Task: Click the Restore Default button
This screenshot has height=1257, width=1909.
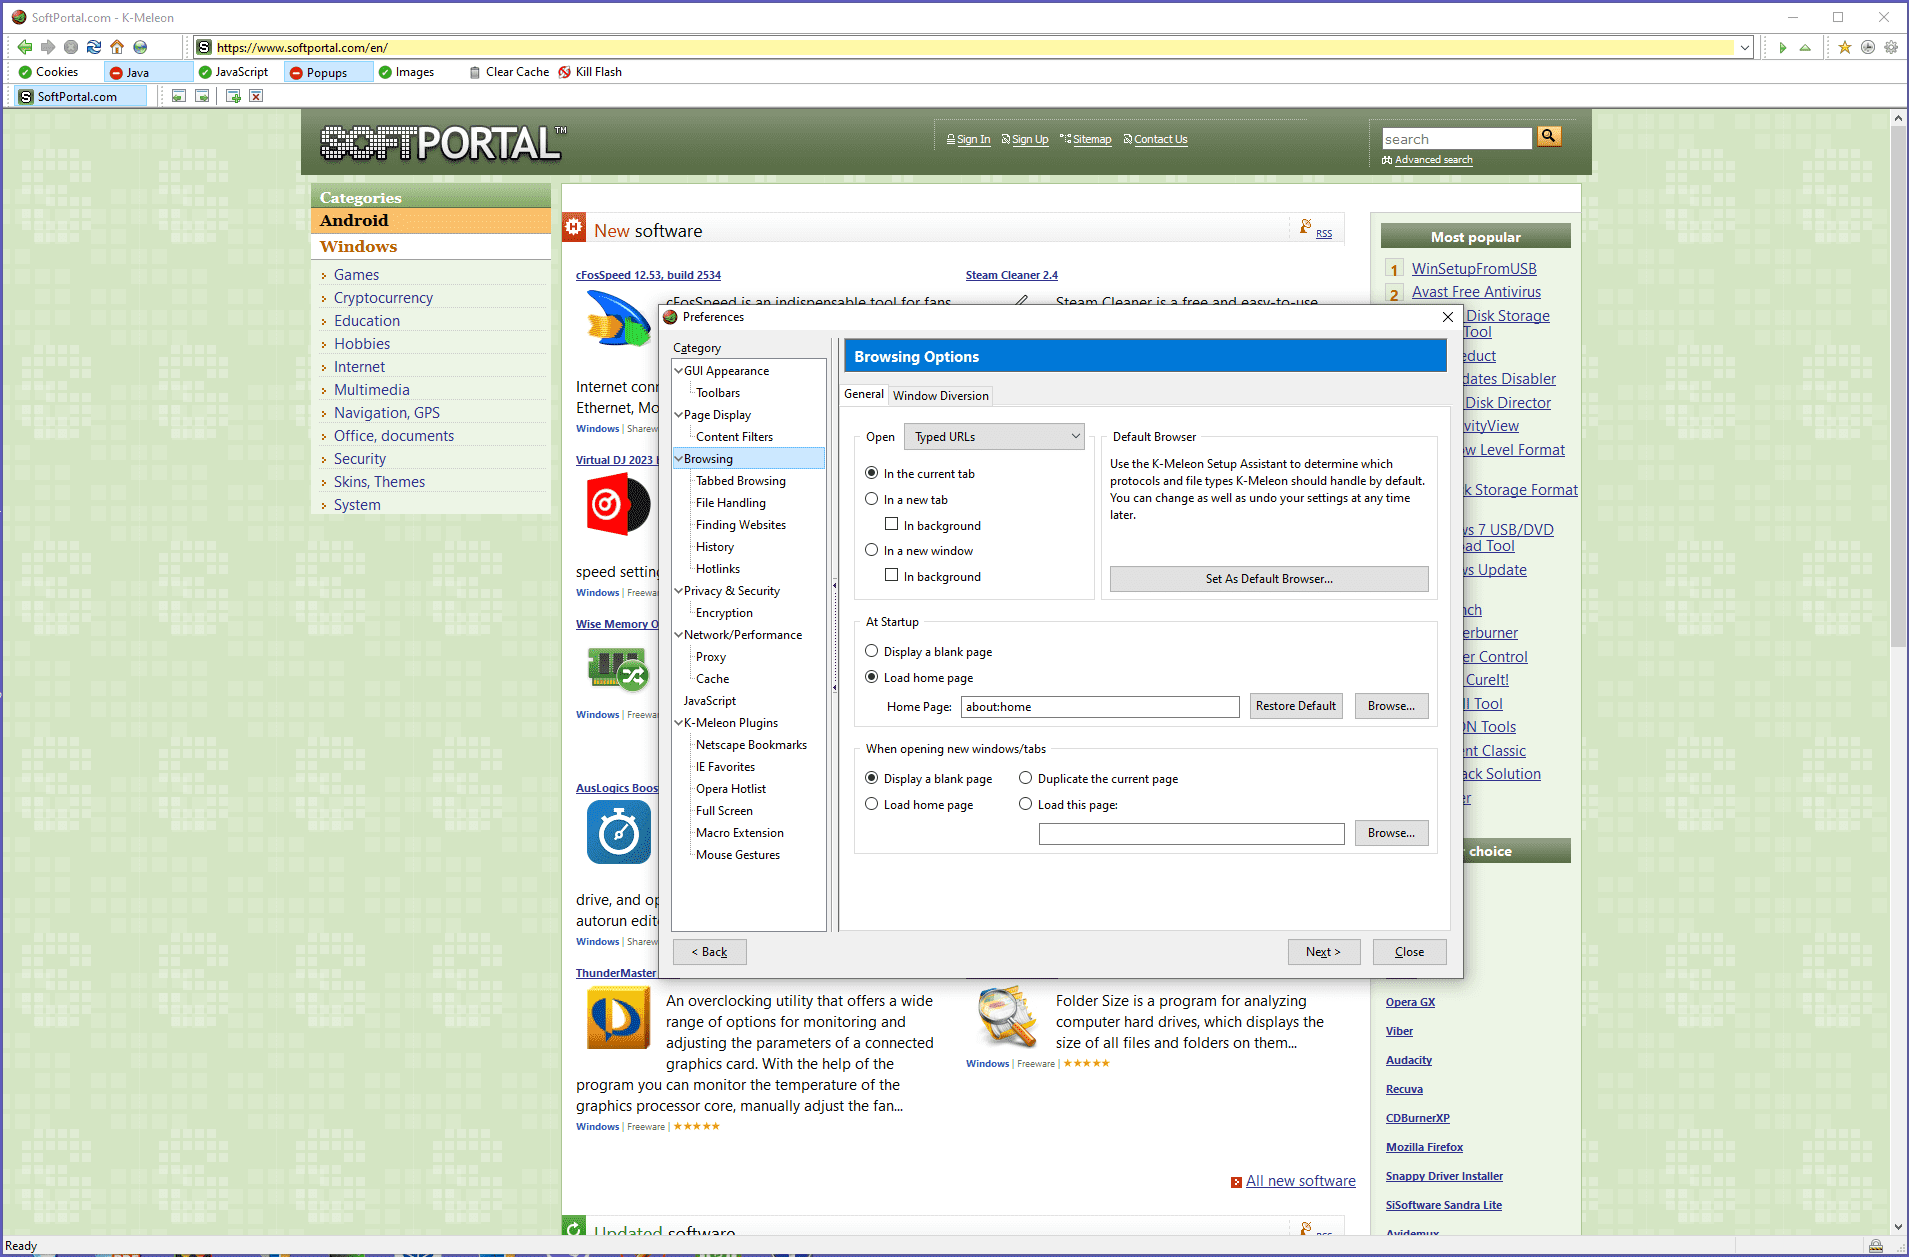Action: 1296,706
